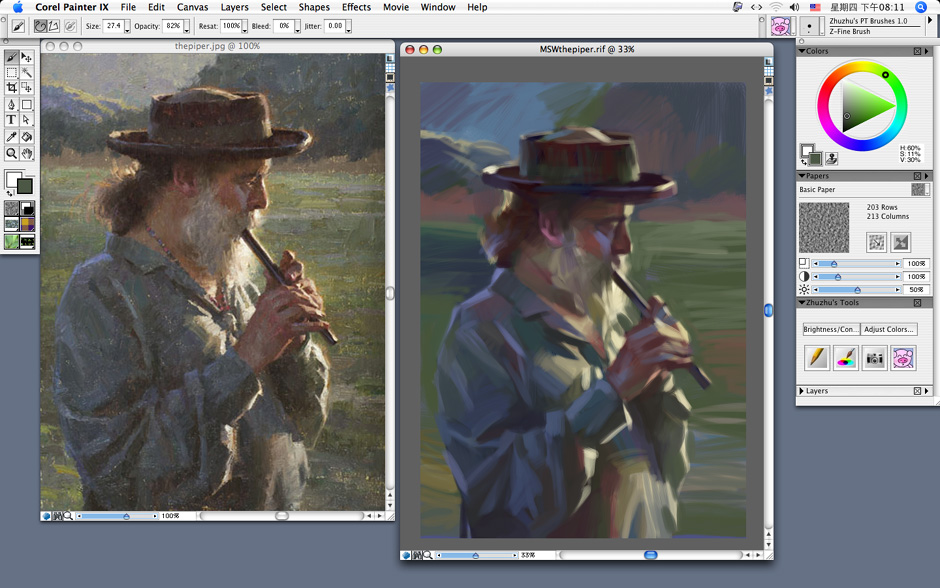Open the paper selector in the toolbox

(11, 208)
